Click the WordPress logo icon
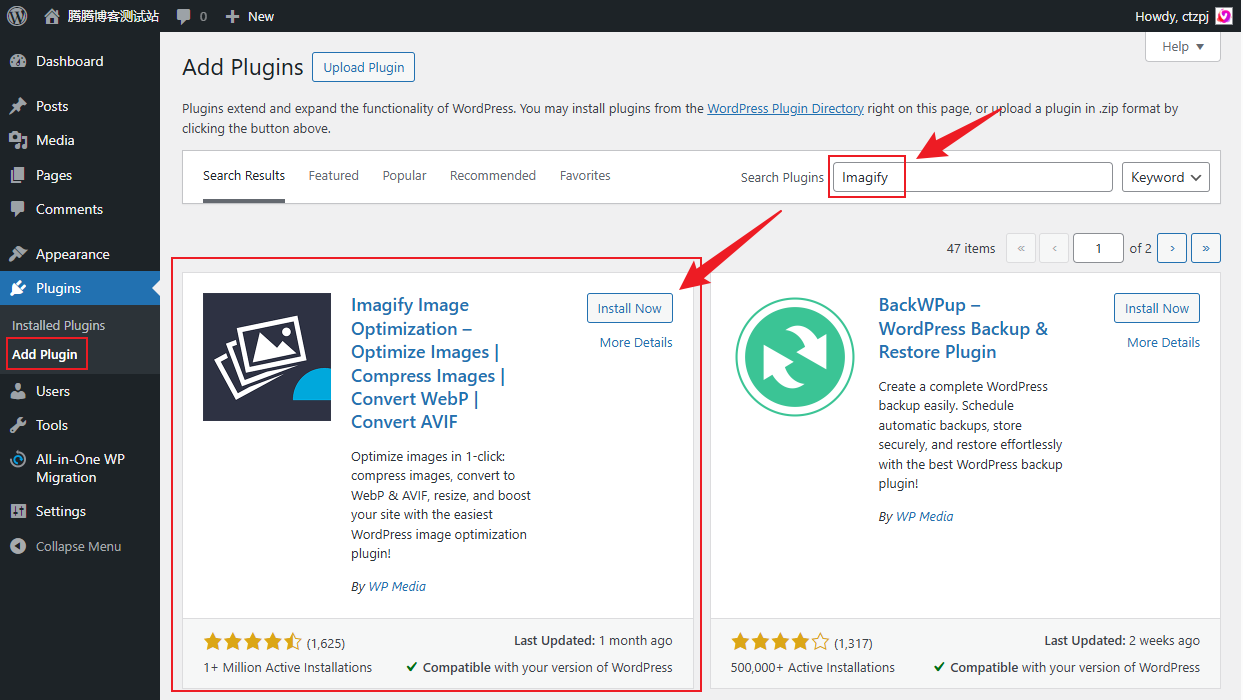 tap(17, 16)
